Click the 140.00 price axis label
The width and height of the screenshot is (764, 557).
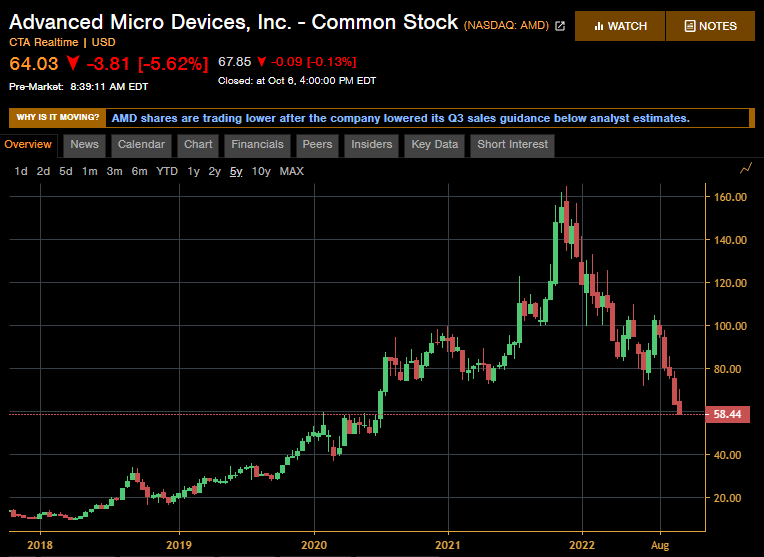coord(730,240)
